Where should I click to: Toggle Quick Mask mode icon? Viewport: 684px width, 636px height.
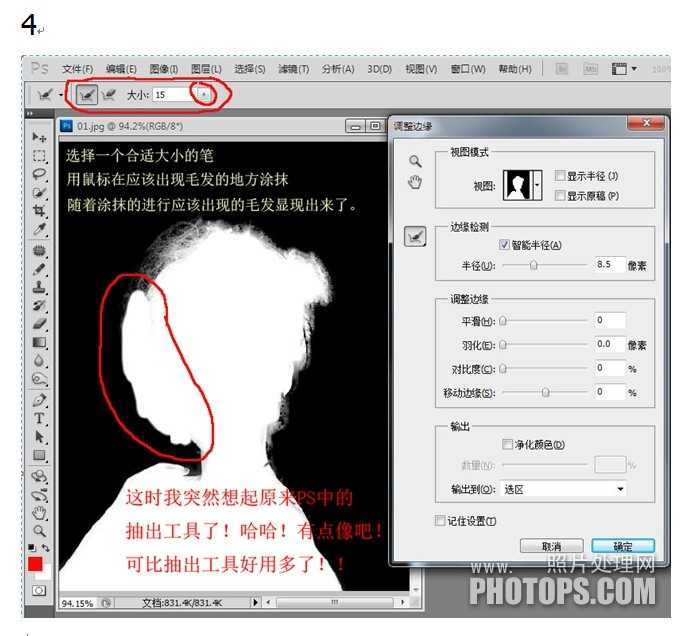38,591
